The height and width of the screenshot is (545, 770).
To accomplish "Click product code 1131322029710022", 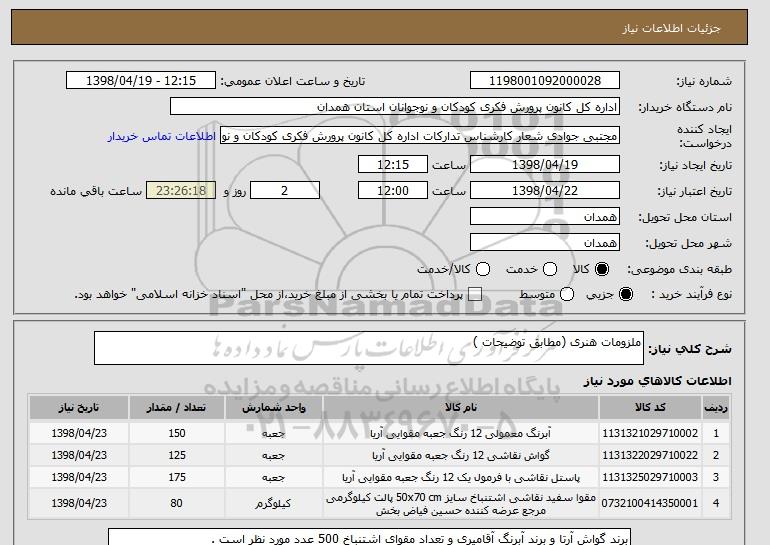I will [x=650, y=455].
